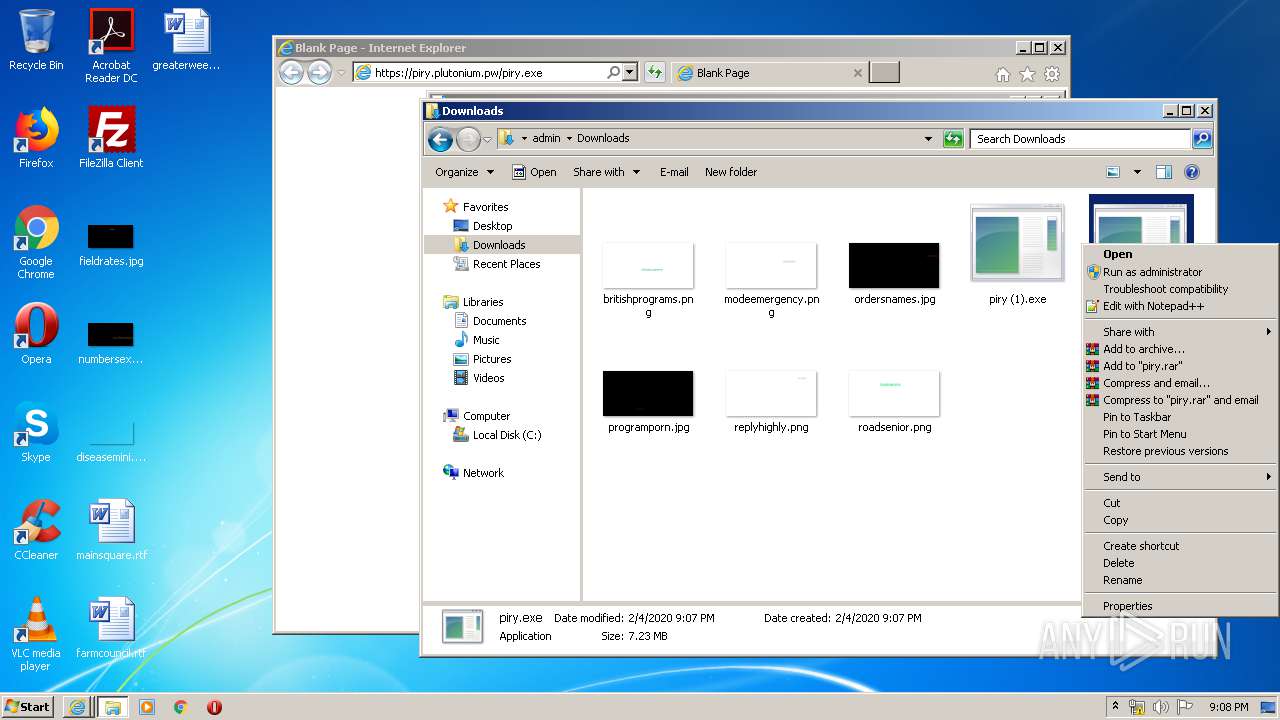Select the Firefox desktop shortcut
The height and width of the screenshot is (720, 1280).
(36, 138)
